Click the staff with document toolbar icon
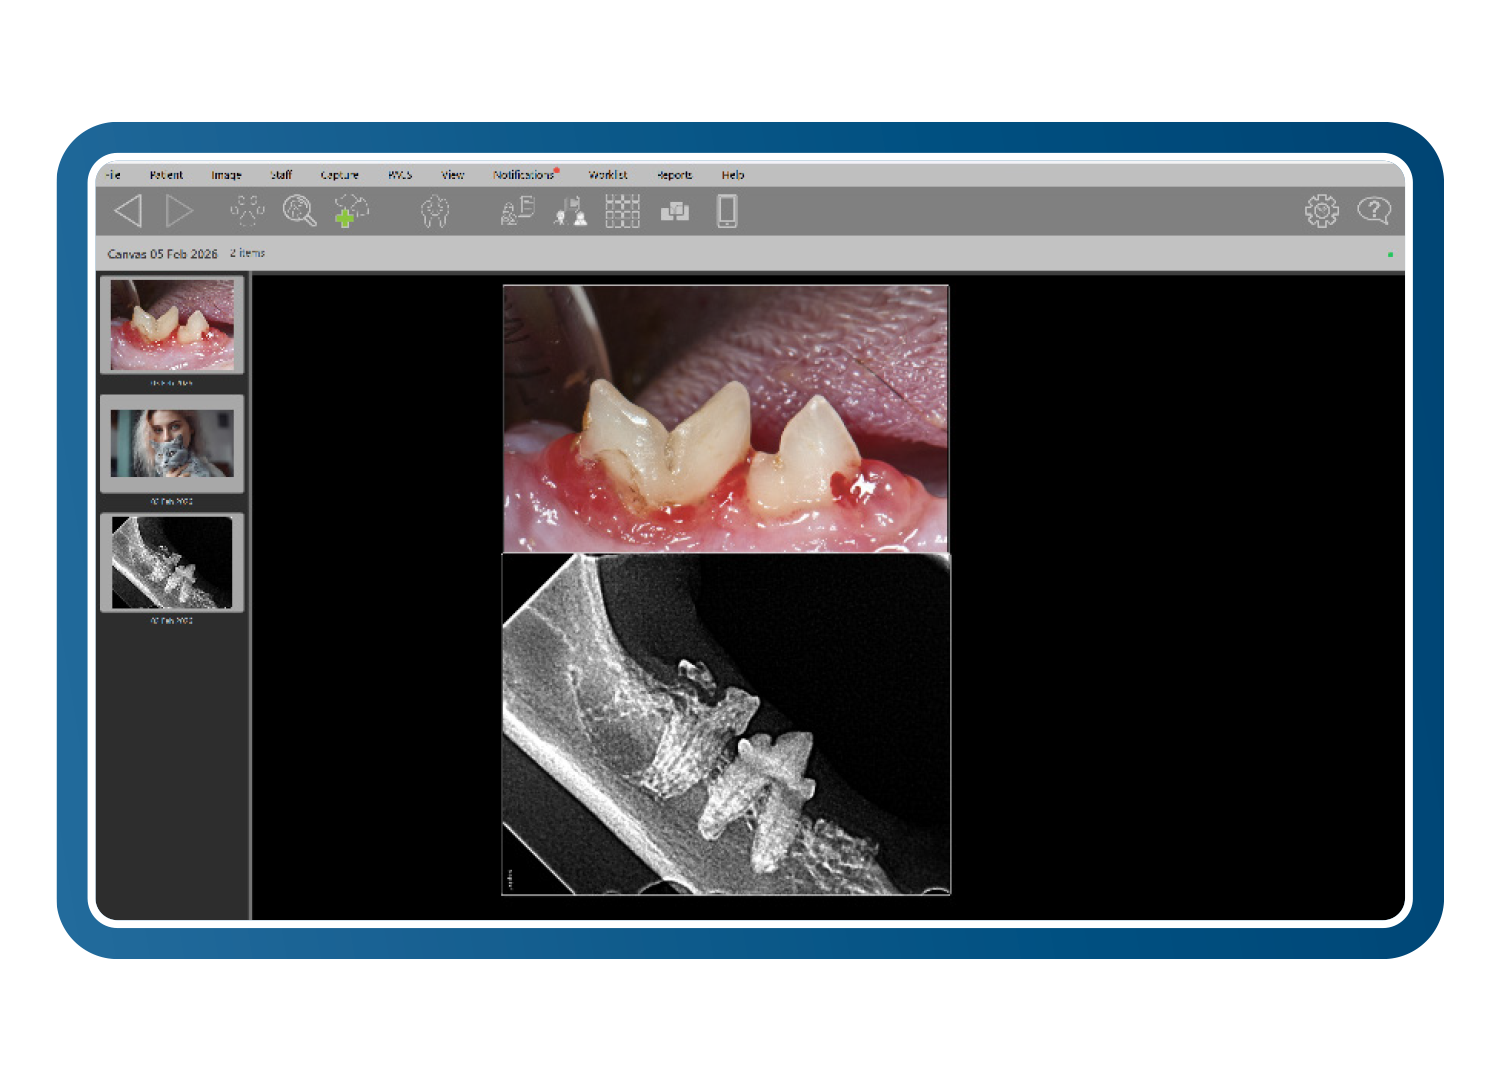The image size is (1500, 1080). coord(517,211)
